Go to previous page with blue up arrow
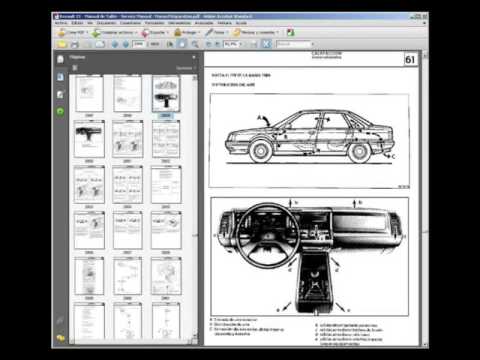Screen dimensions: 480x360 (x=115, y=44)
